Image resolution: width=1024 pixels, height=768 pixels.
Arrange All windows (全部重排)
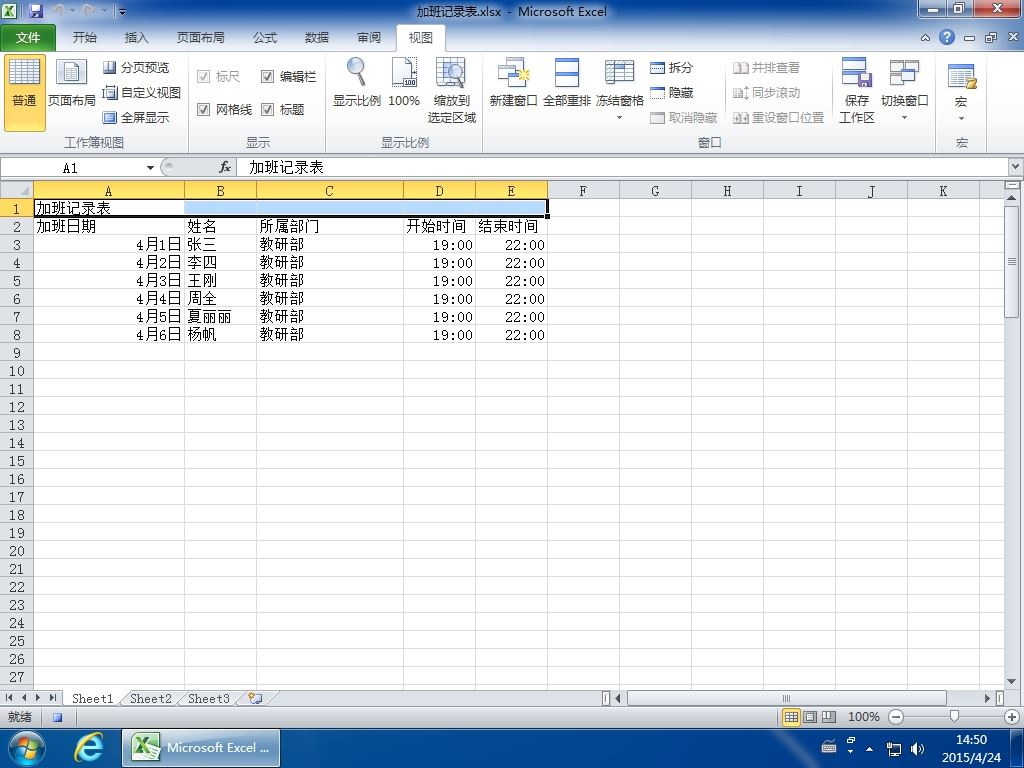pos(566,82)
